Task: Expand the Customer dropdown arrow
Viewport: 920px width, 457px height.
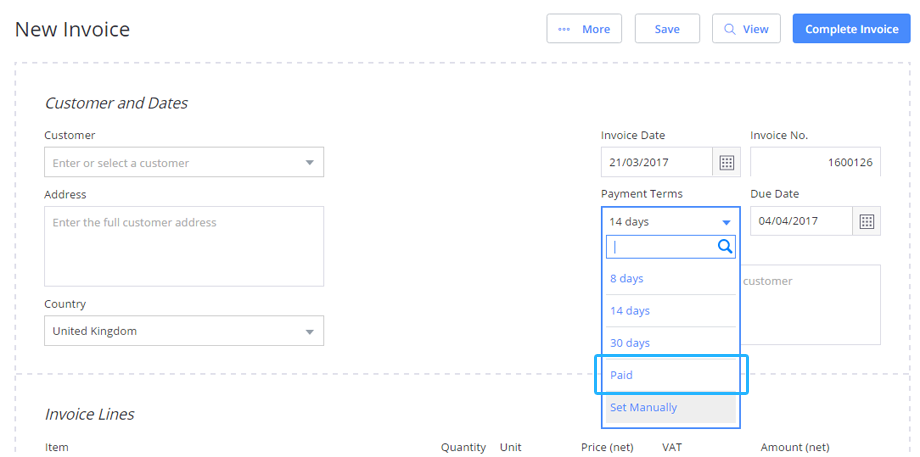Action: (x=310, y=163)
